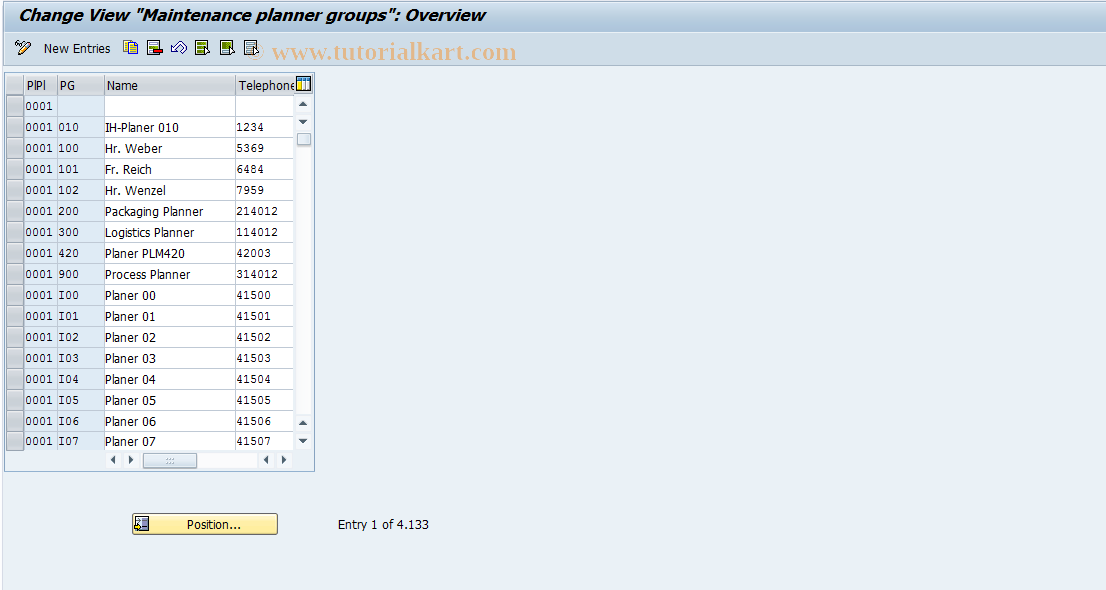Select row selector for Hr. Wenzel
This screenshot has height=590, width=1106.
click(x=15, y=190)
